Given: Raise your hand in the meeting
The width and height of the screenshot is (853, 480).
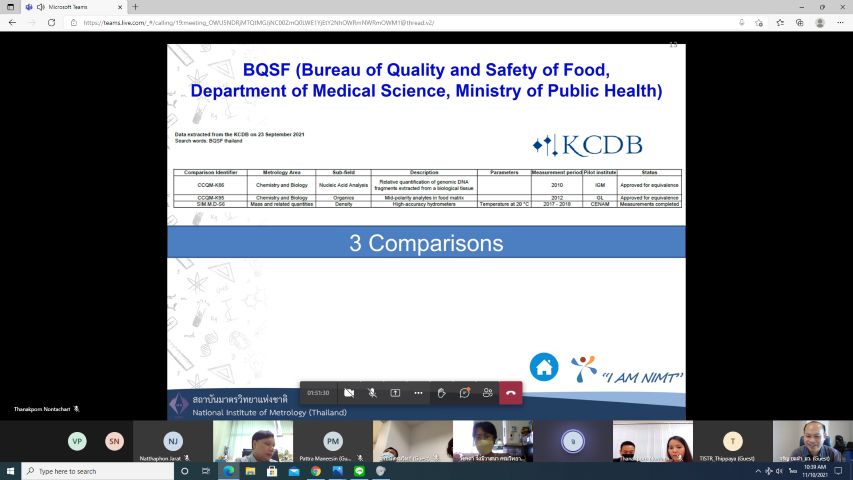Looking at the screenshot, I should point(441,393).
